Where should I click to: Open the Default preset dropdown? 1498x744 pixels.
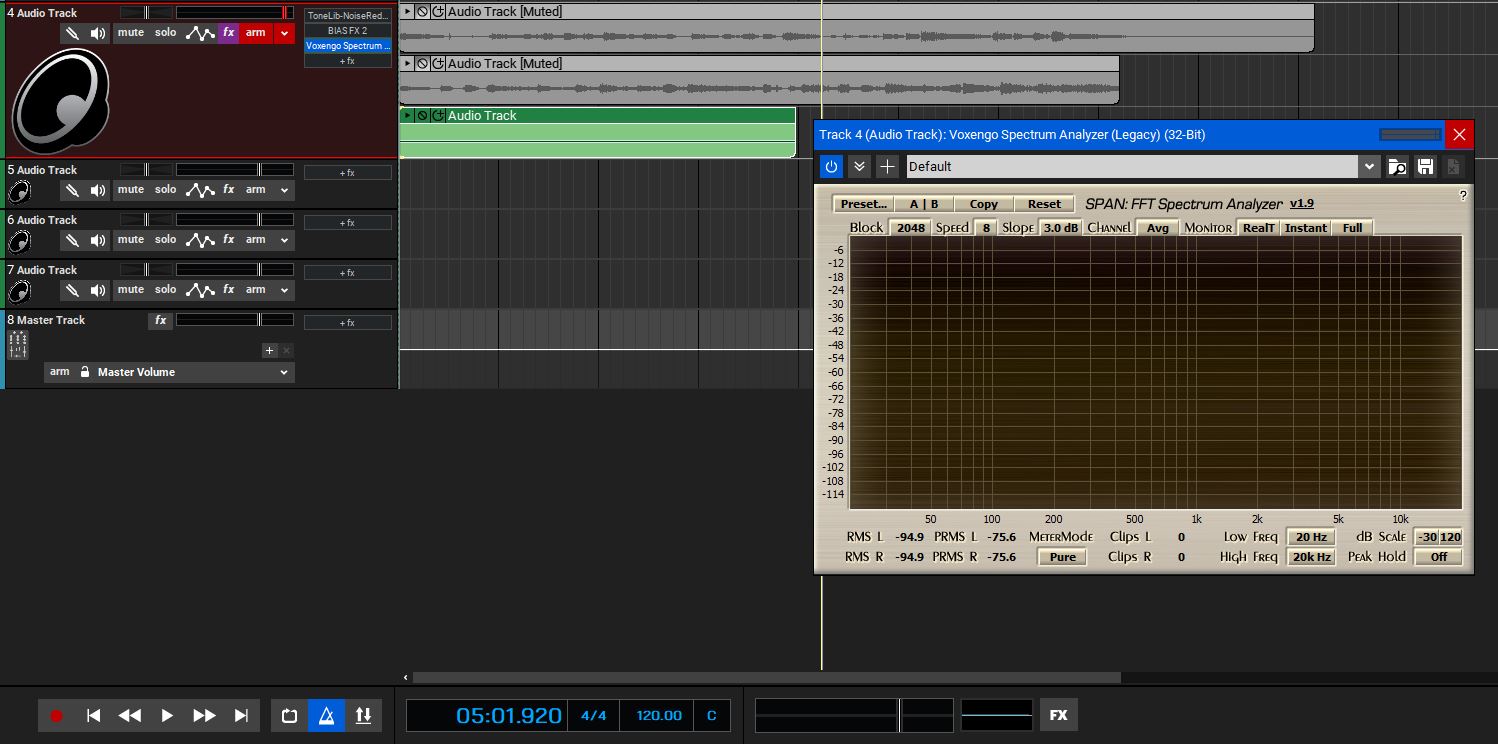coord(1368,166)
